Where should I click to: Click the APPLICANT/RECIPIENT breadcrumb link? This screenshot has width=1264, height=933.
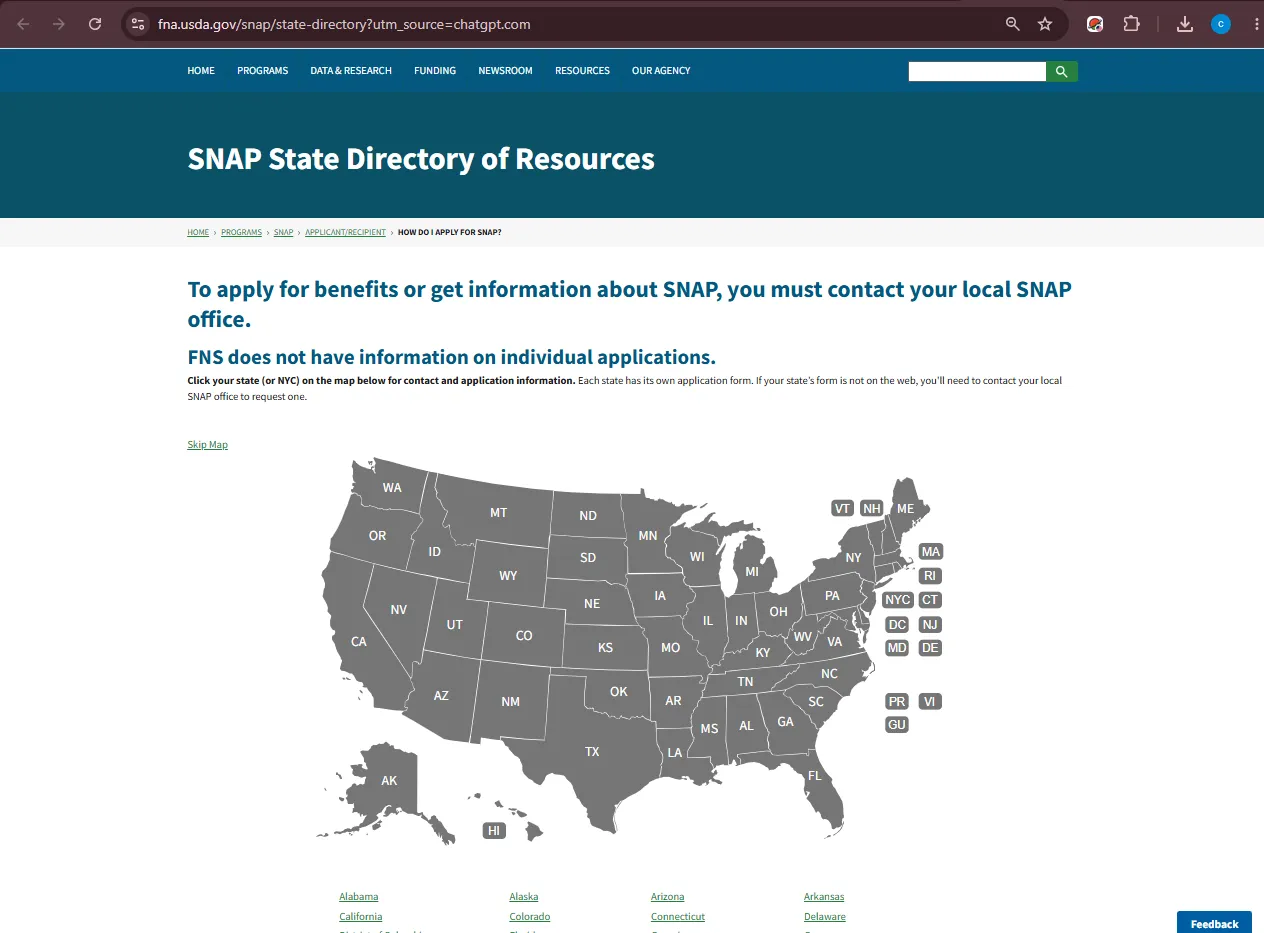coord(345,232)
